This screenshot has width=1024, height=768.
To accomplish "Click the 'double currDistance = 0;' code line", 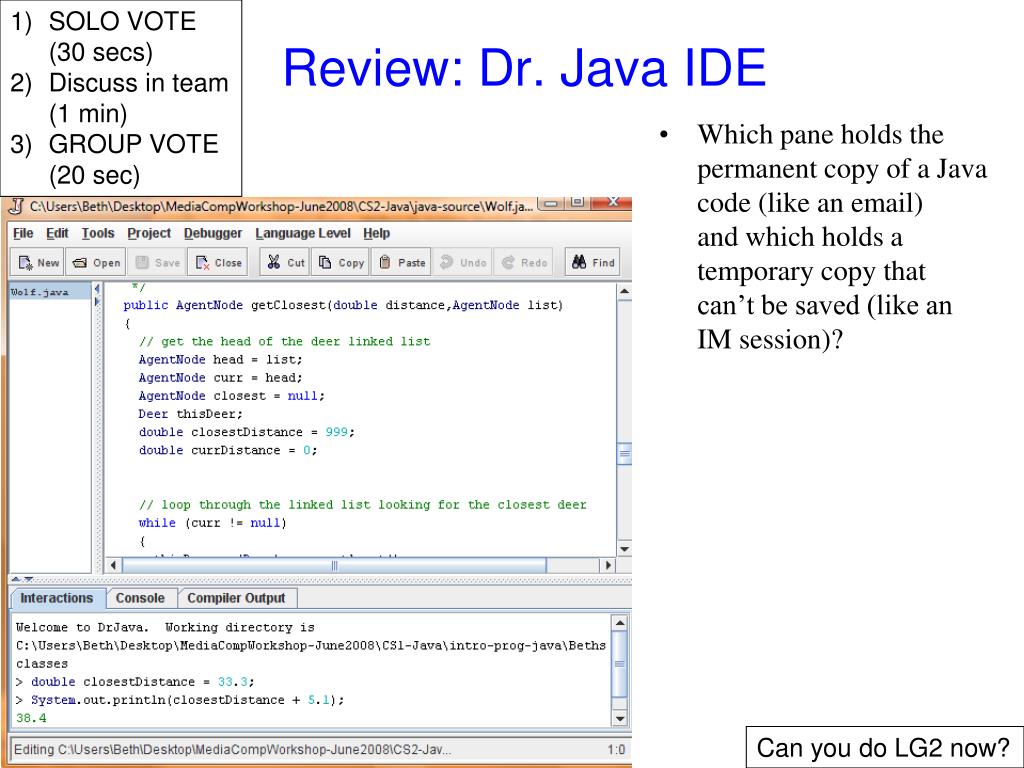I will [227, 451].
